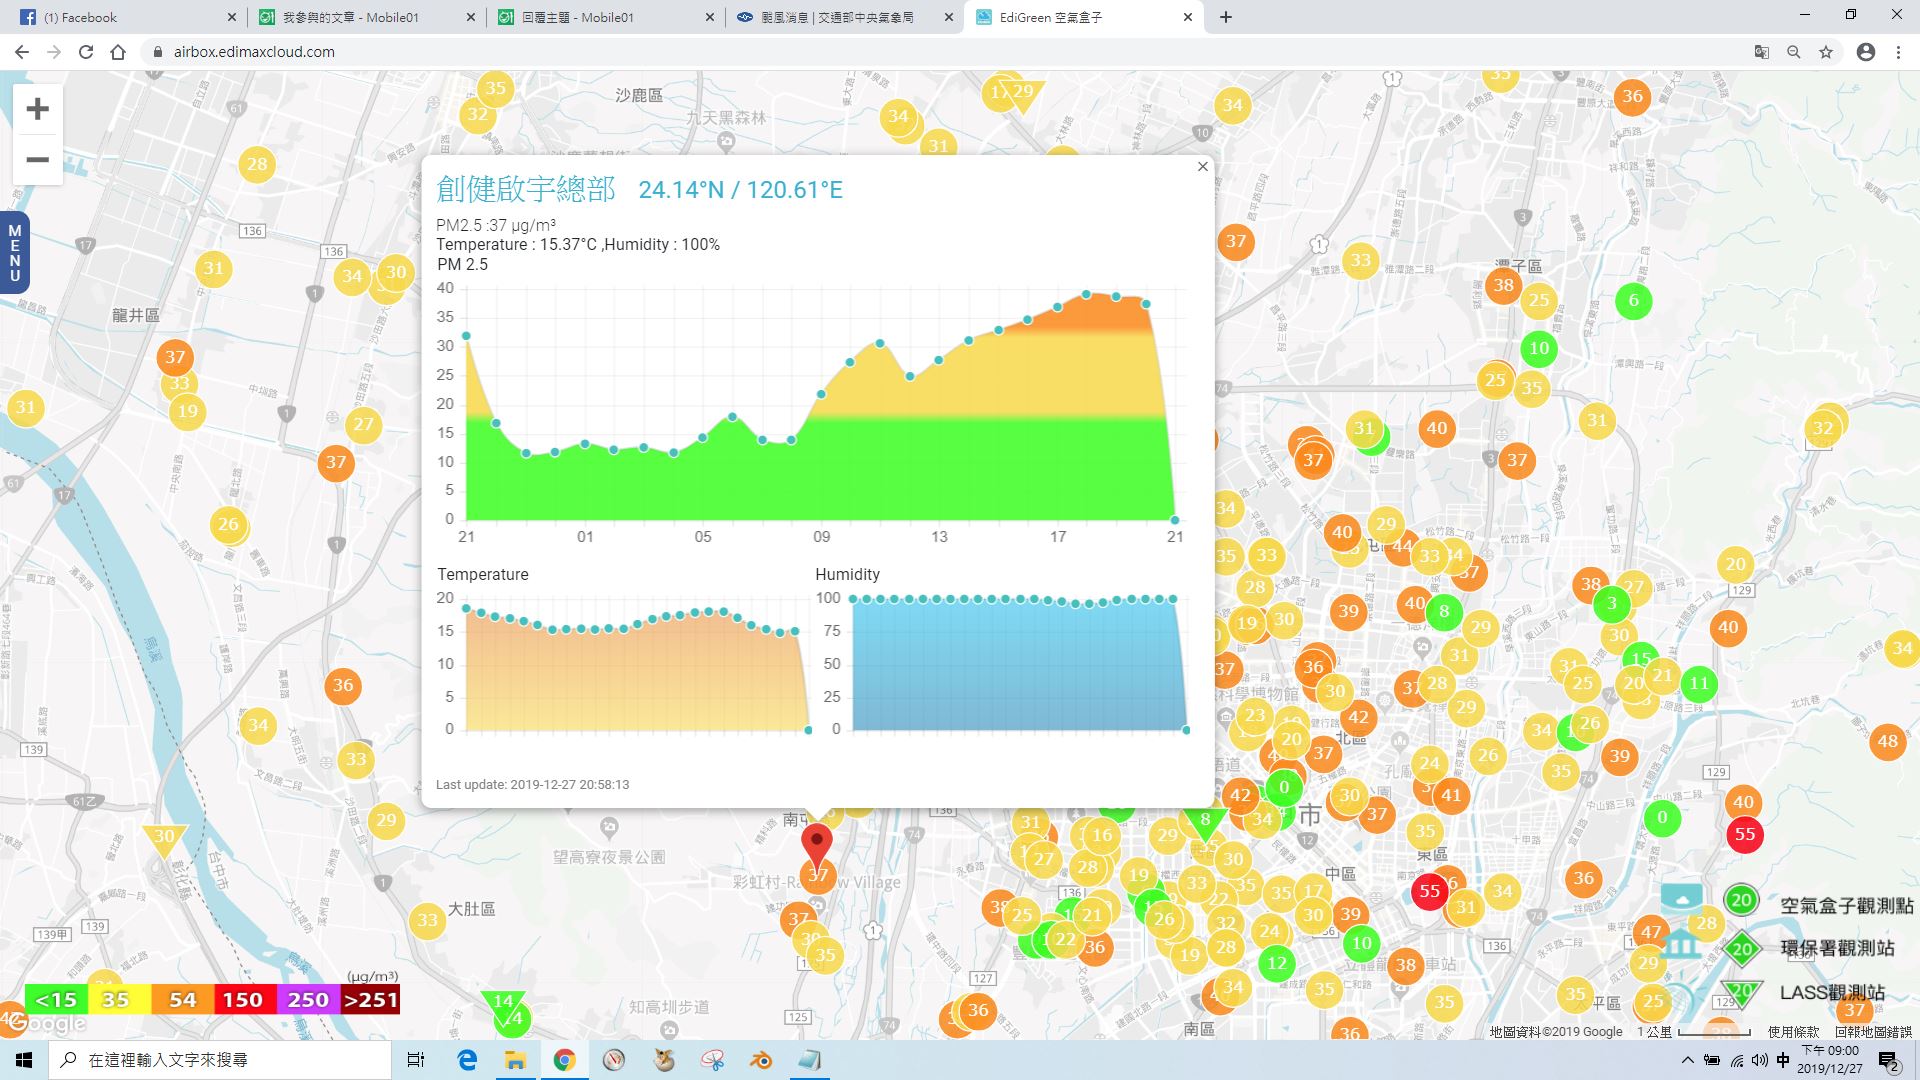Open the volume control in tray
The height and width of the screenshot is (1080, 1920).
coord(1760,1060)
